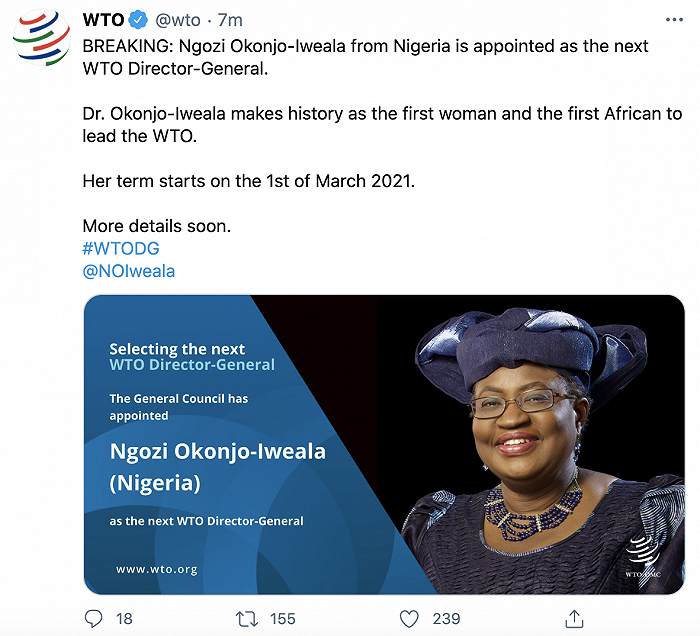This screenshot has width=700, height=636.
Task: Click the Ngozi Okonjo-Iweala (Nigeria) headline in image
Action: point(217,467)
